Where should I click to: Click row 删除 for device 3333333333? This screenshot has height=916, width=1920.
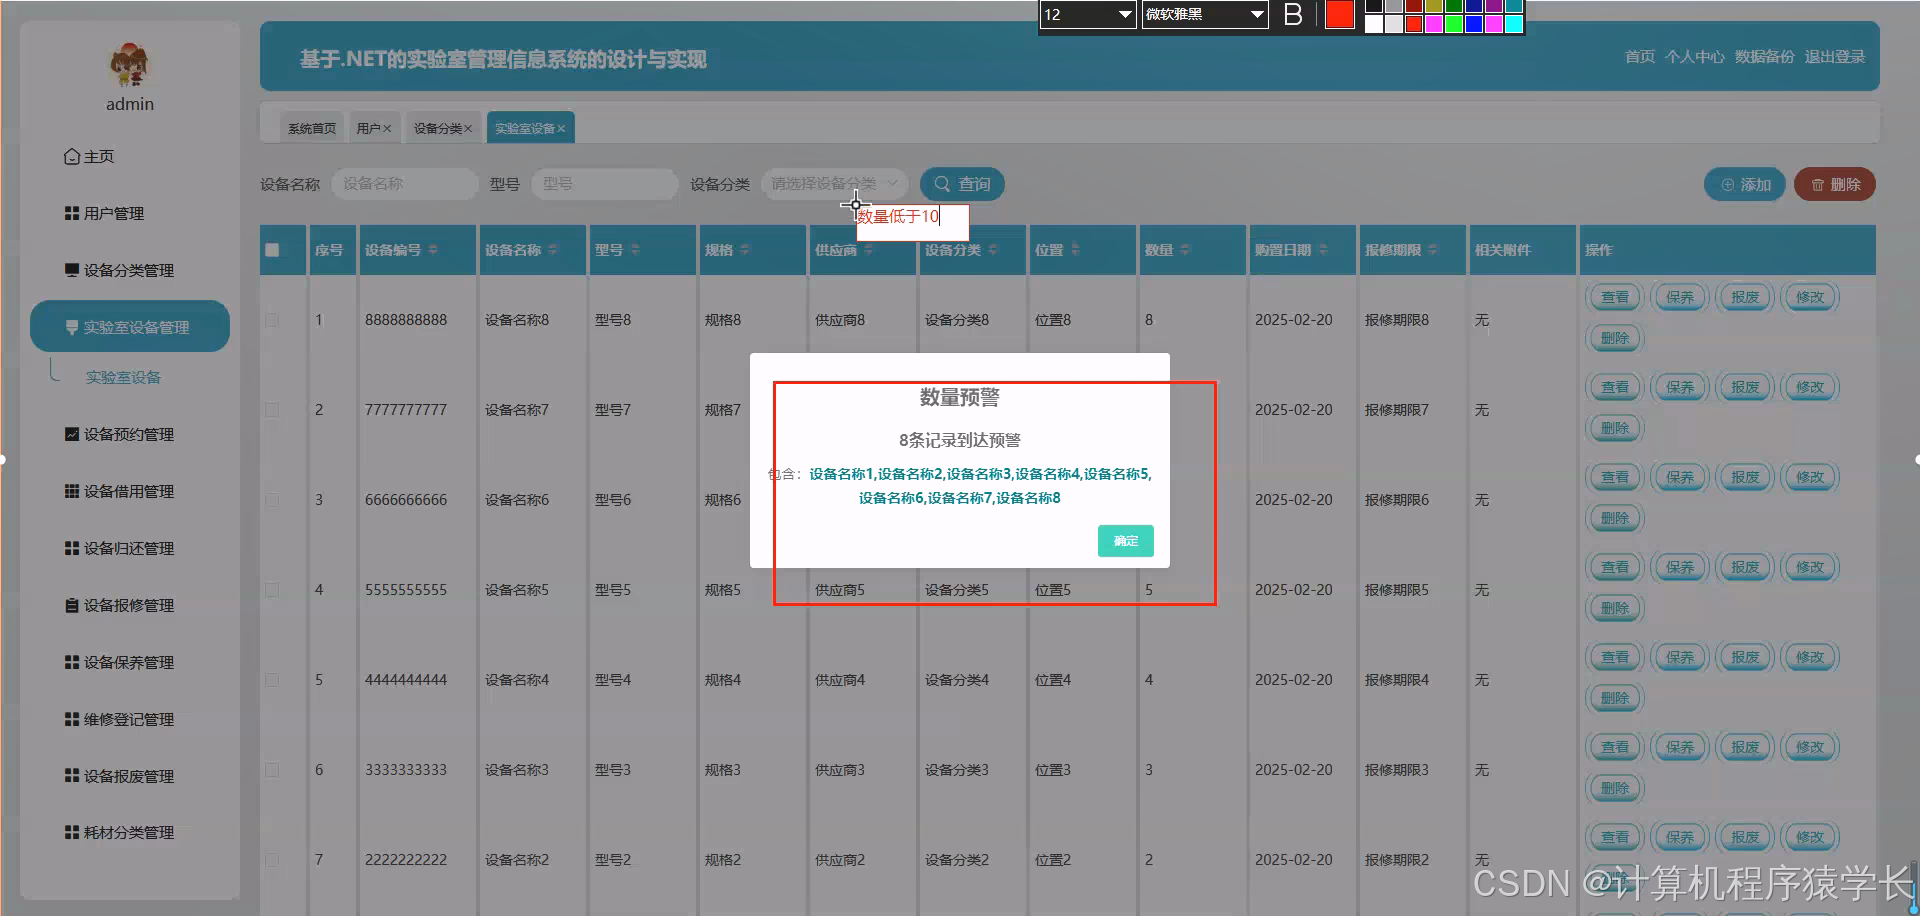click(1615, 788)
